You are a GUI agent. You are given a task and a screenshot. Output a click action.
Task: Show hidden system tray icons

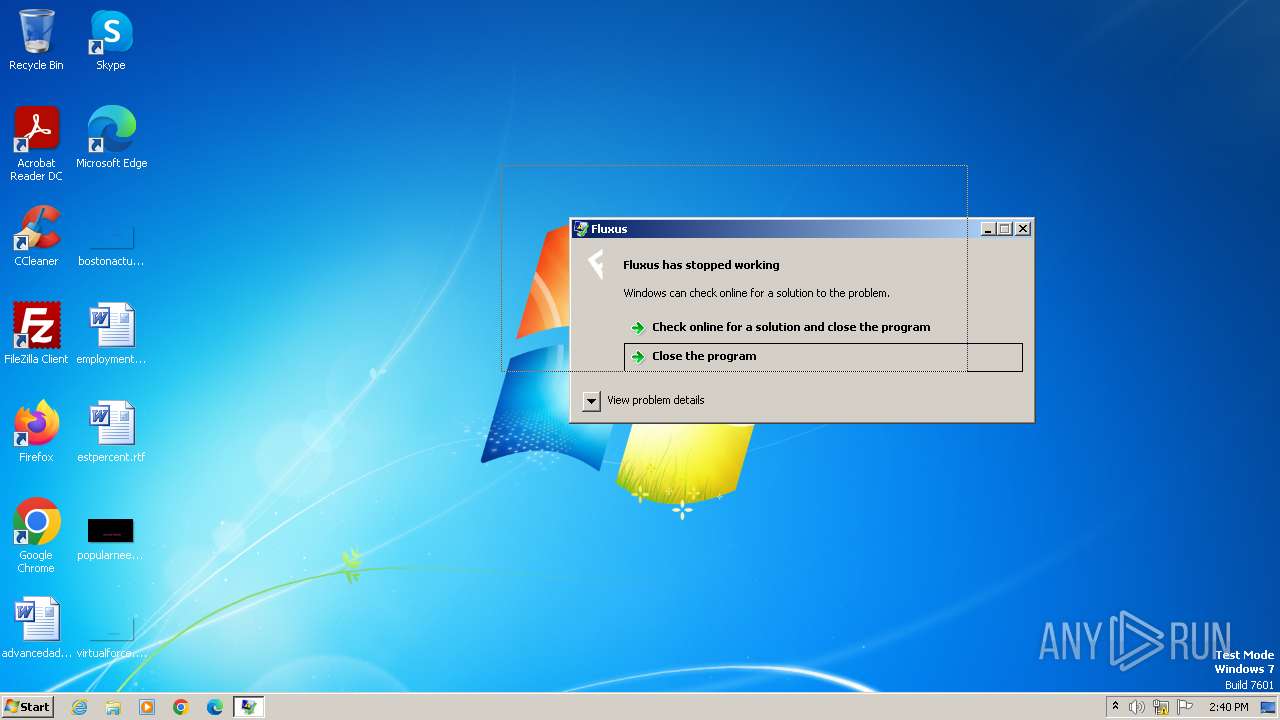tap(1115, 707)
